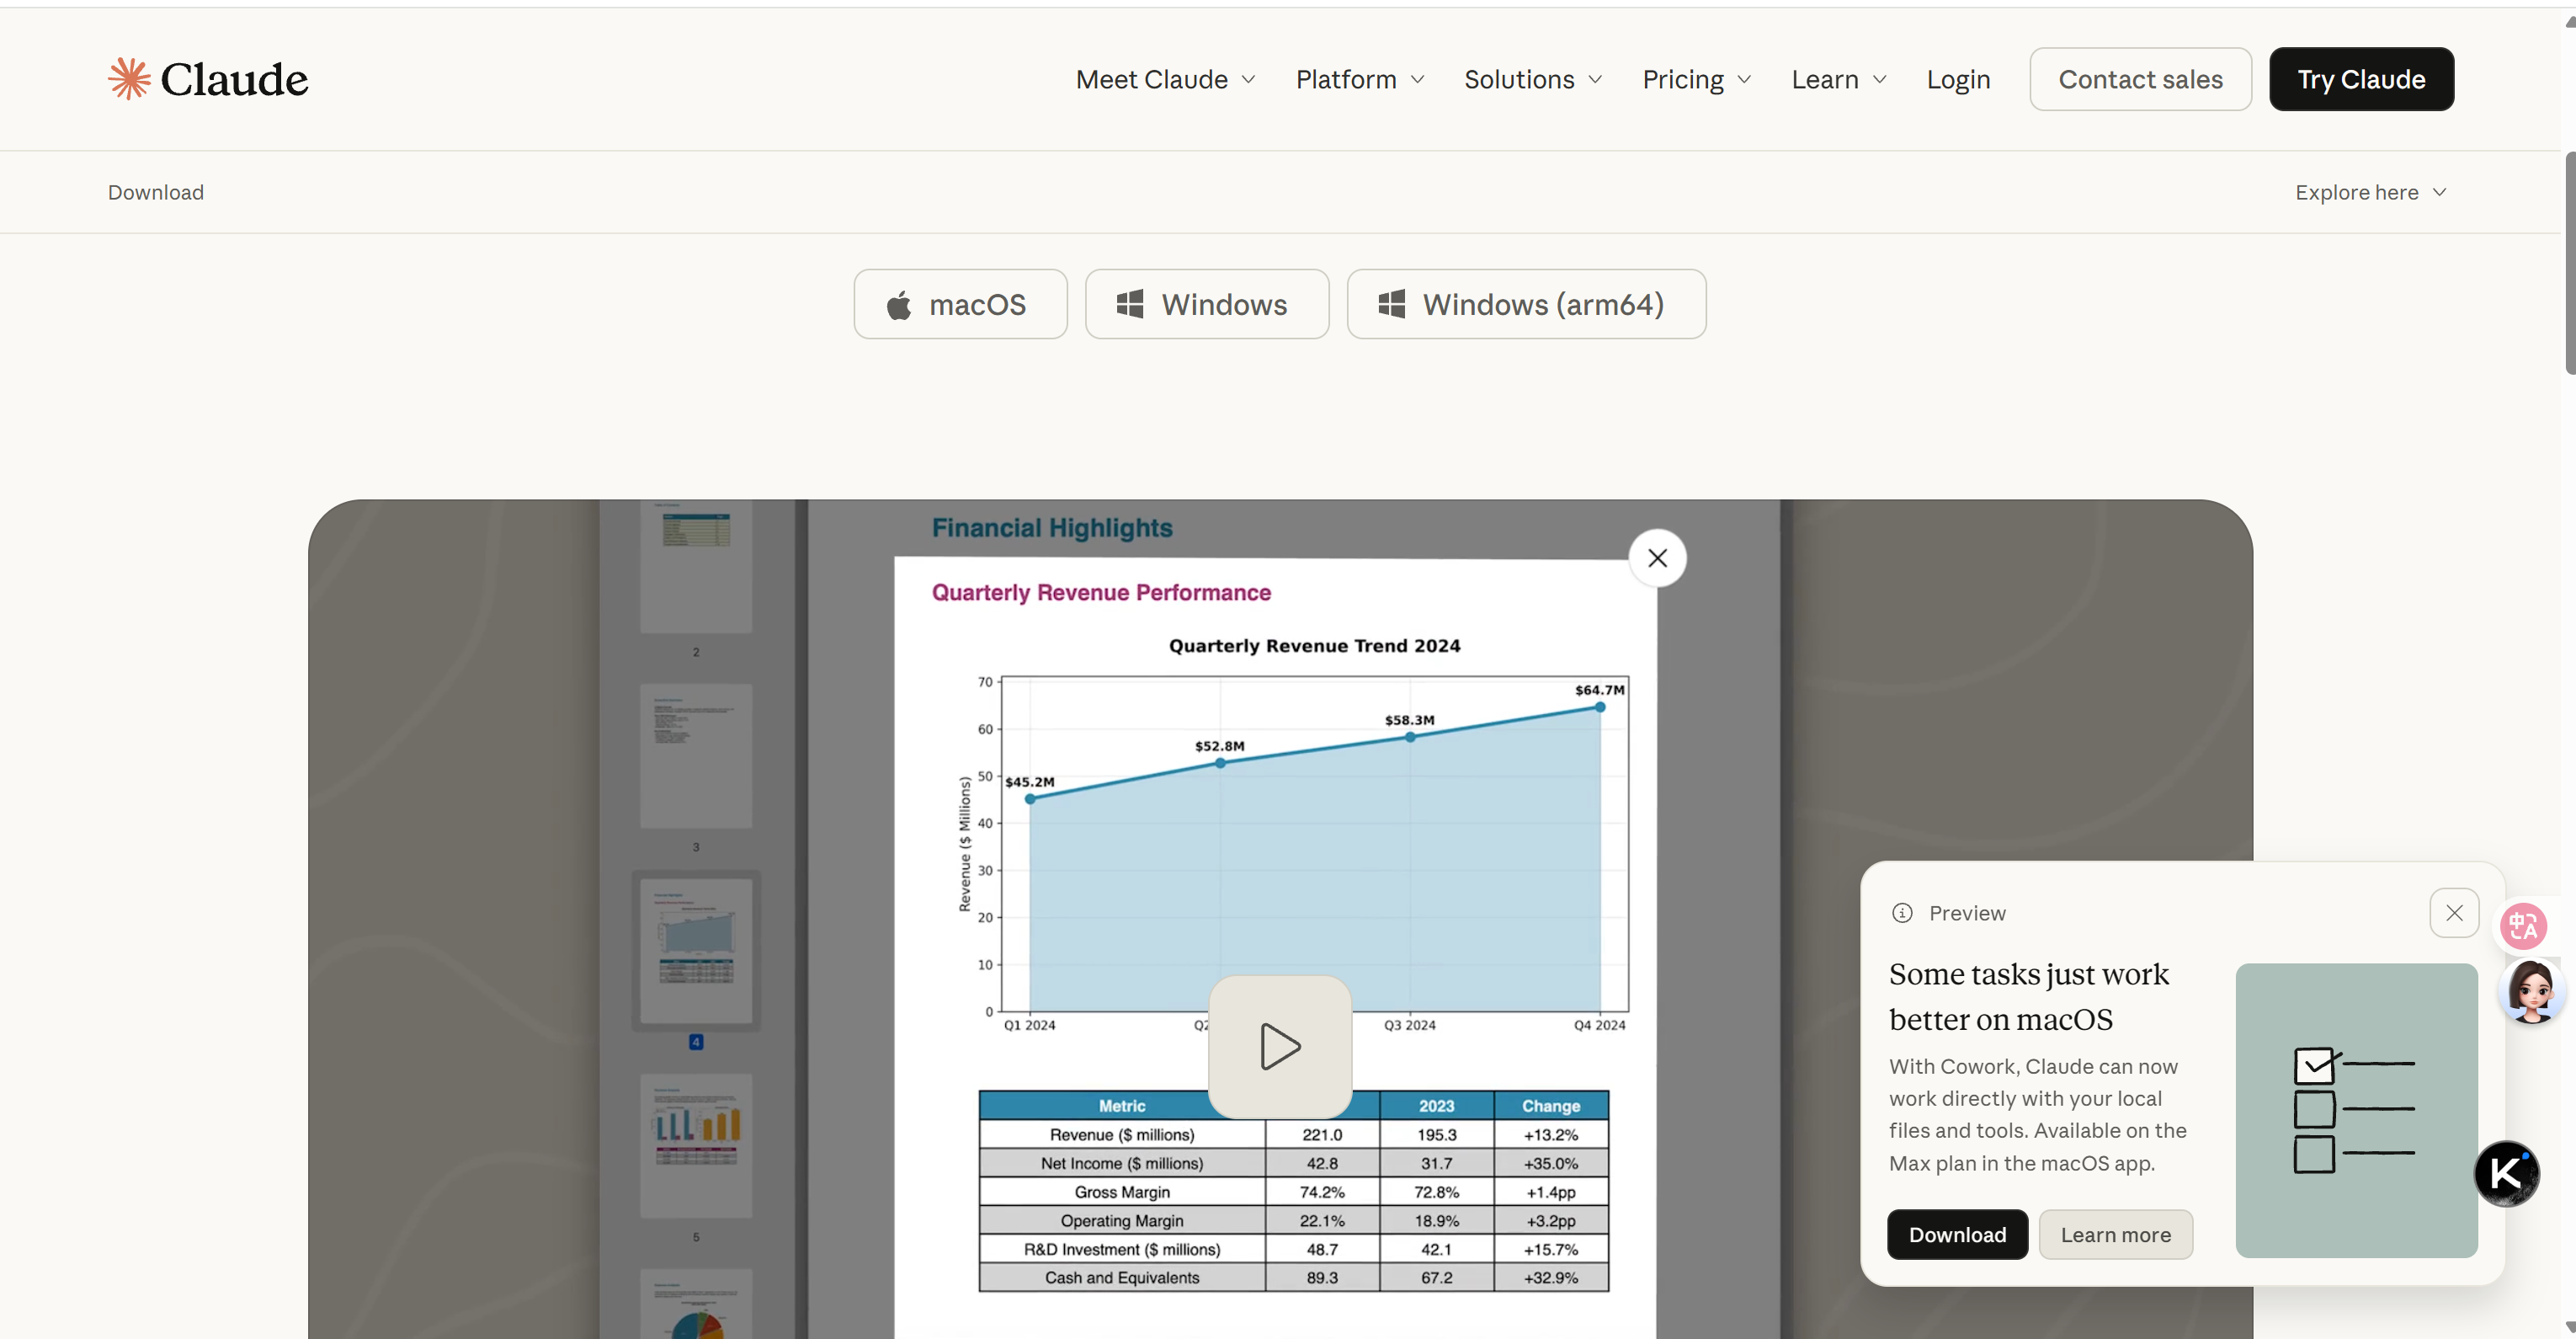Download the macOS version
The width and height of the screenshot is (2576, 1339).
pyautogui.click(x=959, y=304)
